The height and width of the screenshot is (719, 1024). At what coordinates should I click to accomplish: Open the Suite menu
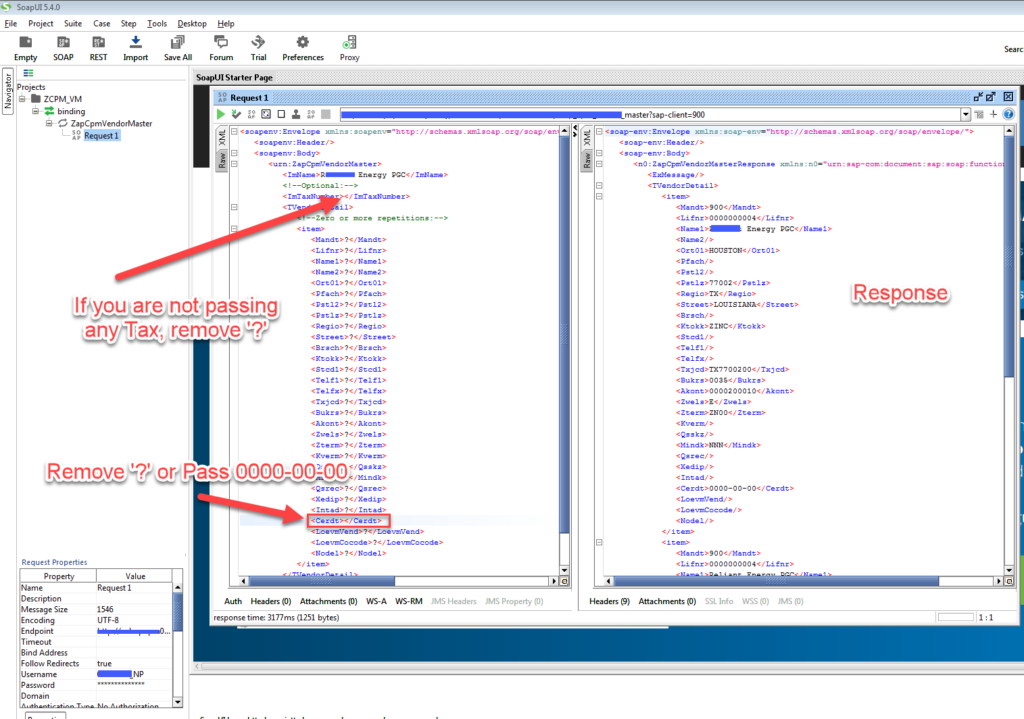tap(73, 24)
